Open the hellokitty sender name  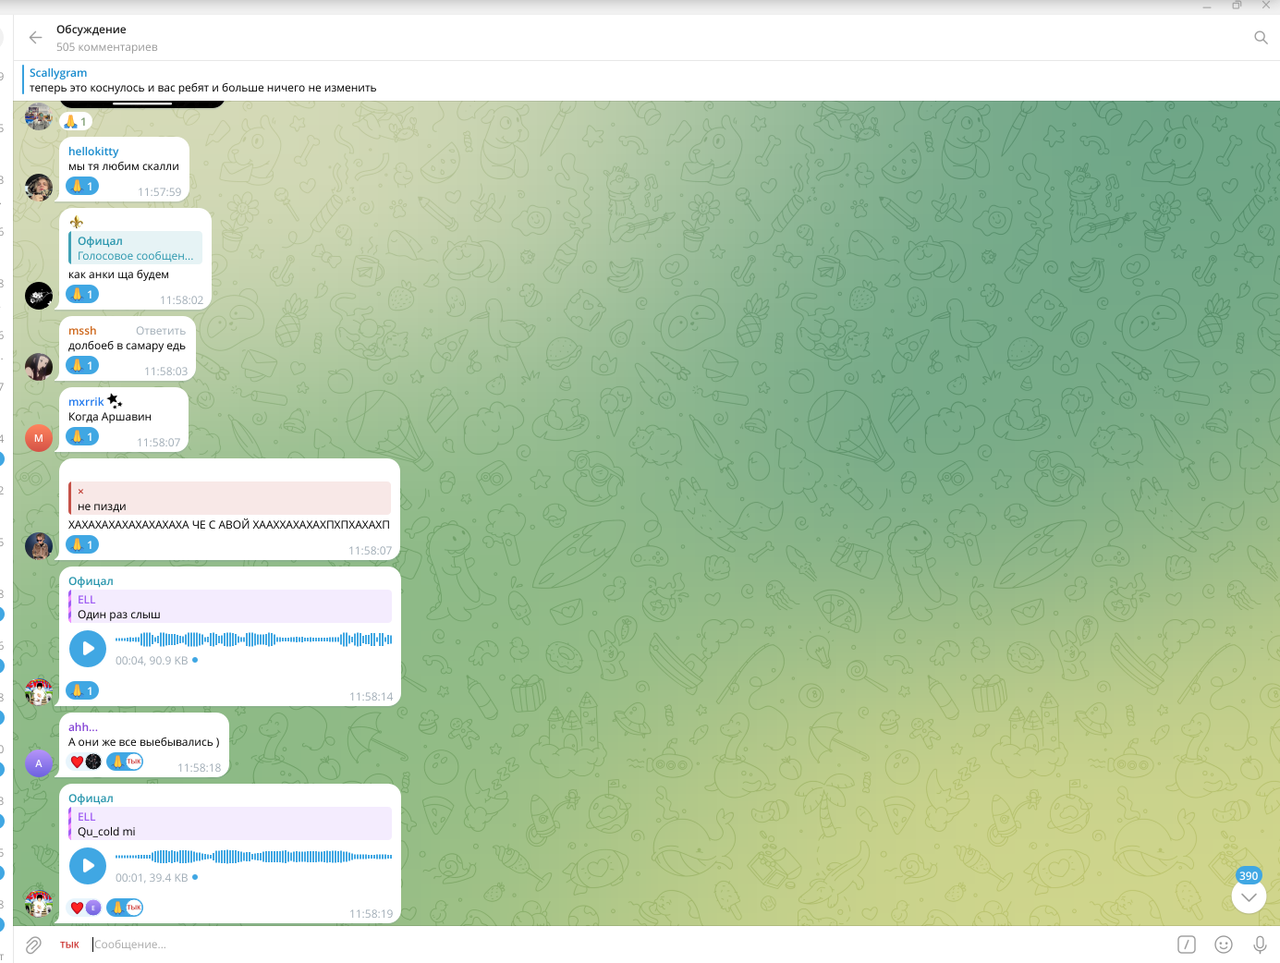(93, 152)
